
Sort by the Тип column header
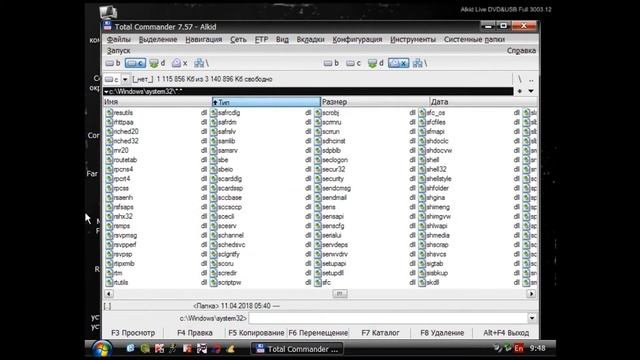pos(266,102)
